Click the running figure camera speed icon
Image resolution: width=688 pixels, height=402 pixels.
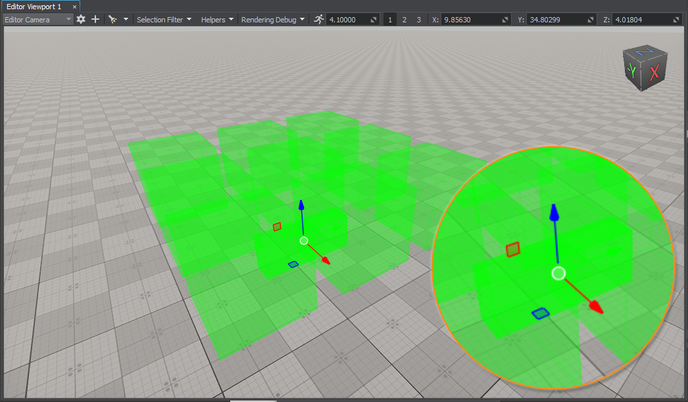(318, 19)
